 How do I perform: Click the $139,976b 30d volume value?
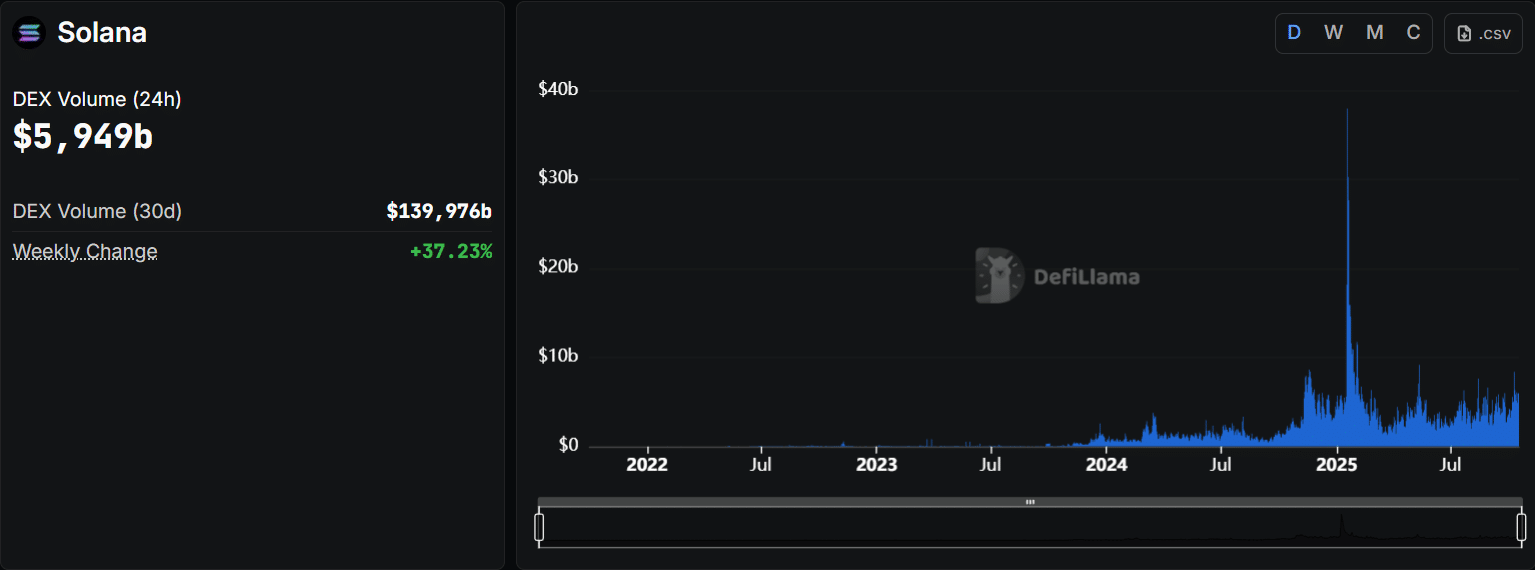(439, 211)
